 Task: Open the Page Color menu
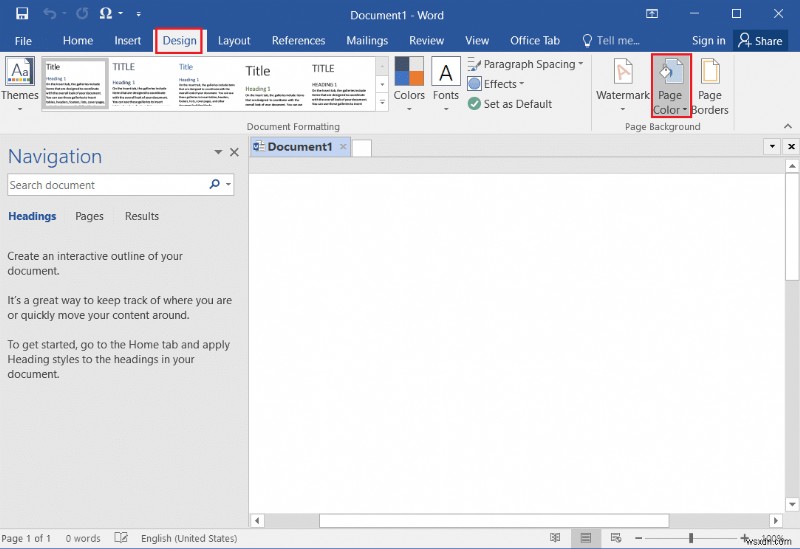tap(670, 86)
